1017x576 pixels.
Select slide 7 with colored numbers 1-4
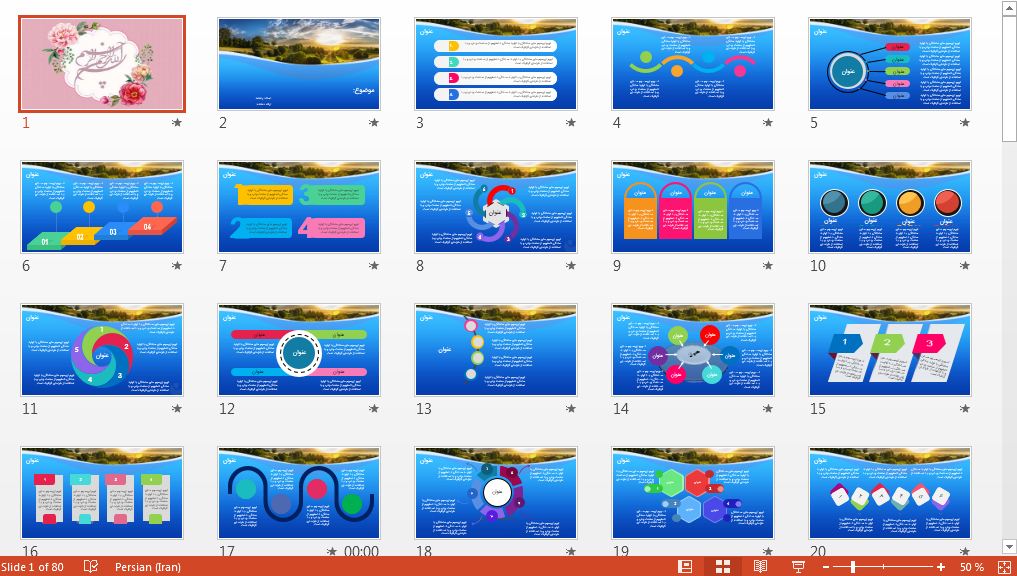click(299, 207)
